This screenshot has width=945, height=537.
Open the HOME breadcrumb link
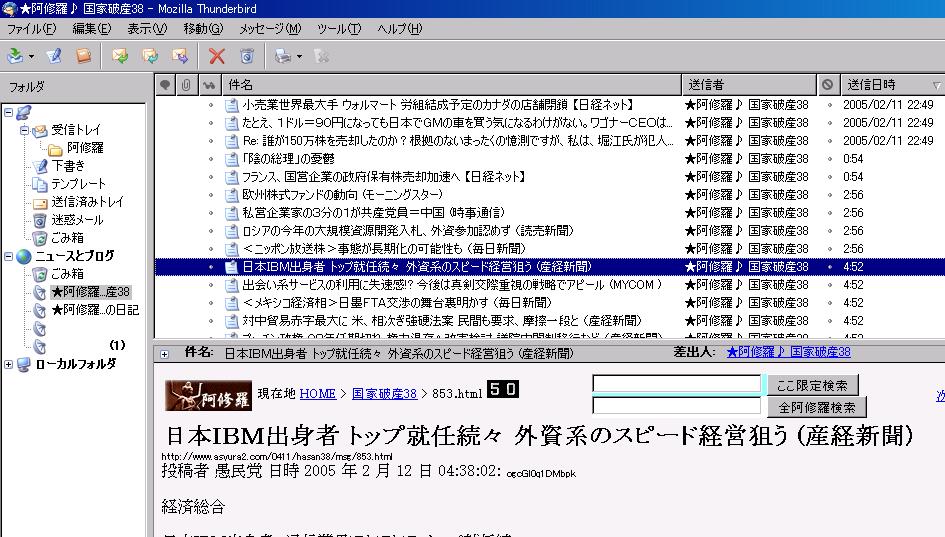click(x=318, y=394)
